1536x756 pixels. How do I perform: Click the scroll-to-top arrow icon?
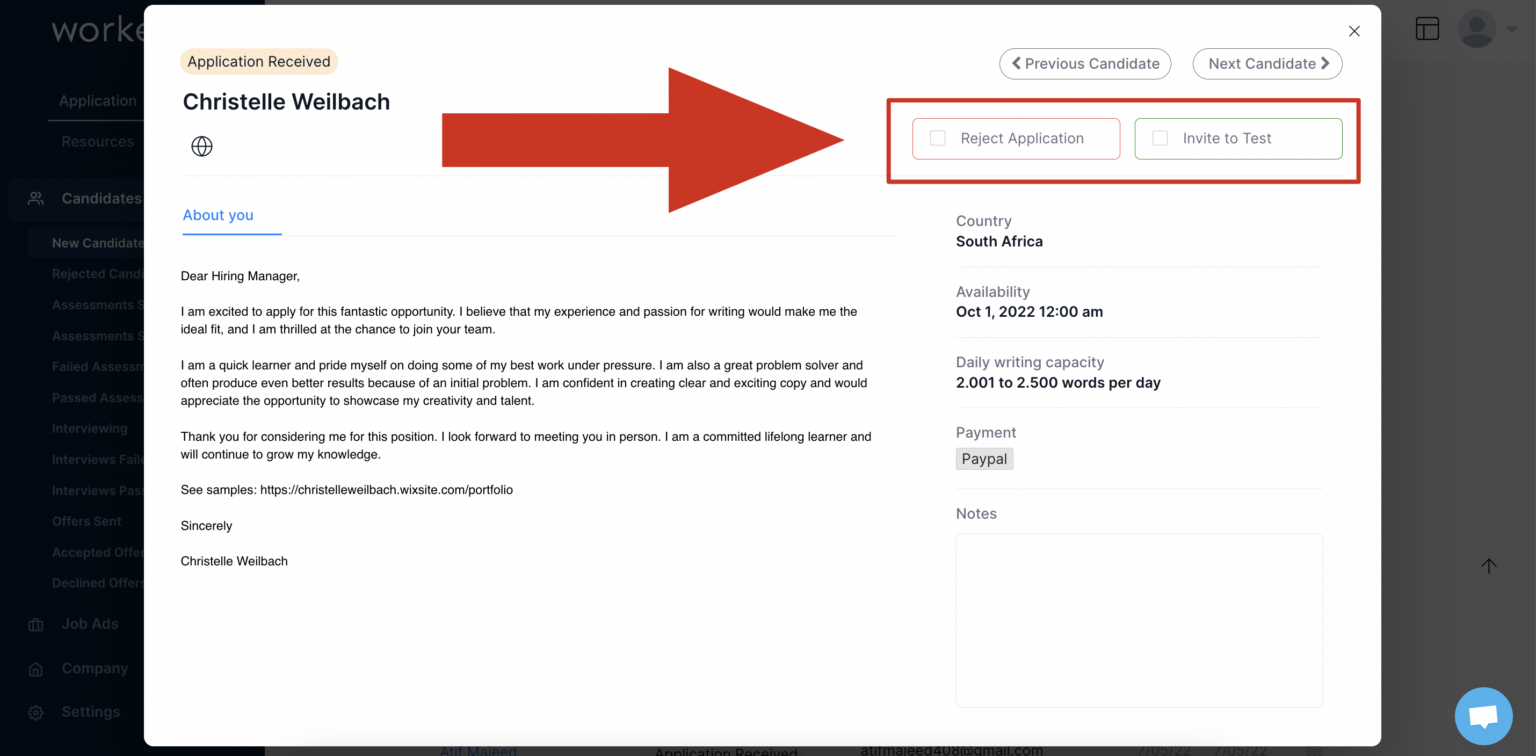1489,566
